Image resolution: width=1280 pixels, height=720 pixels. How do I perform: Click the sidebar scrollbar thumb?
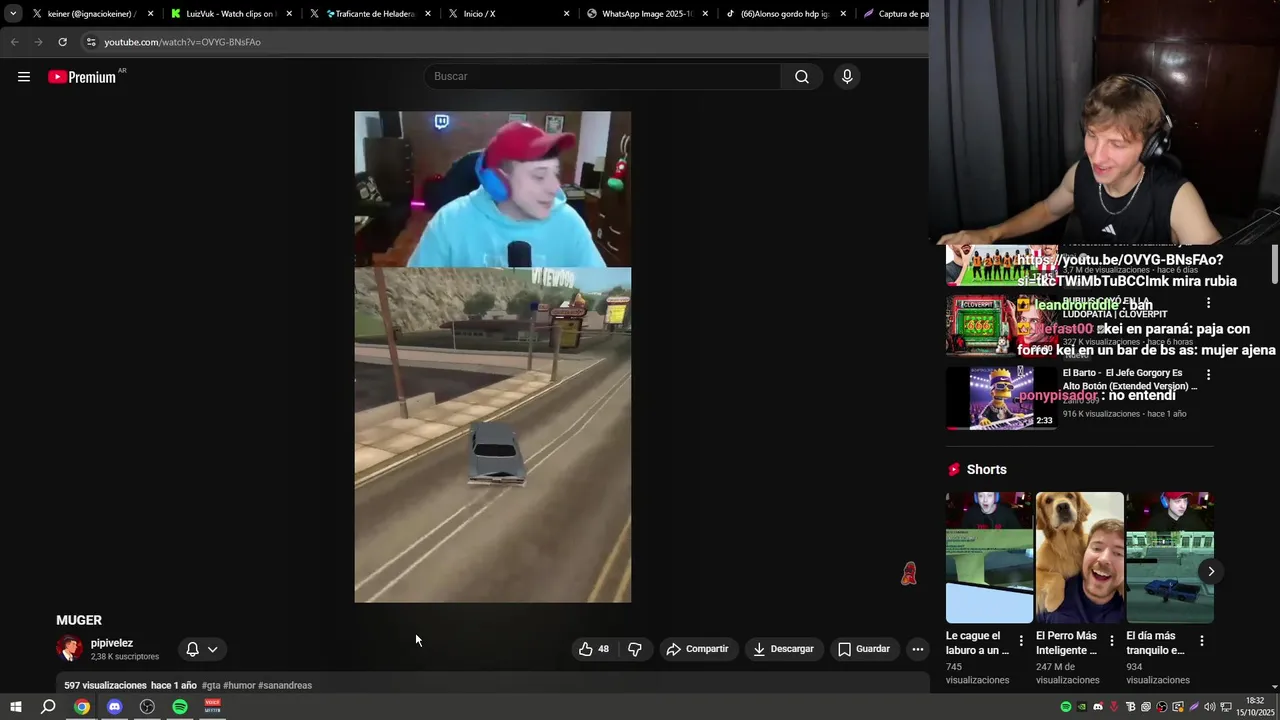[x=1275, y=263]
